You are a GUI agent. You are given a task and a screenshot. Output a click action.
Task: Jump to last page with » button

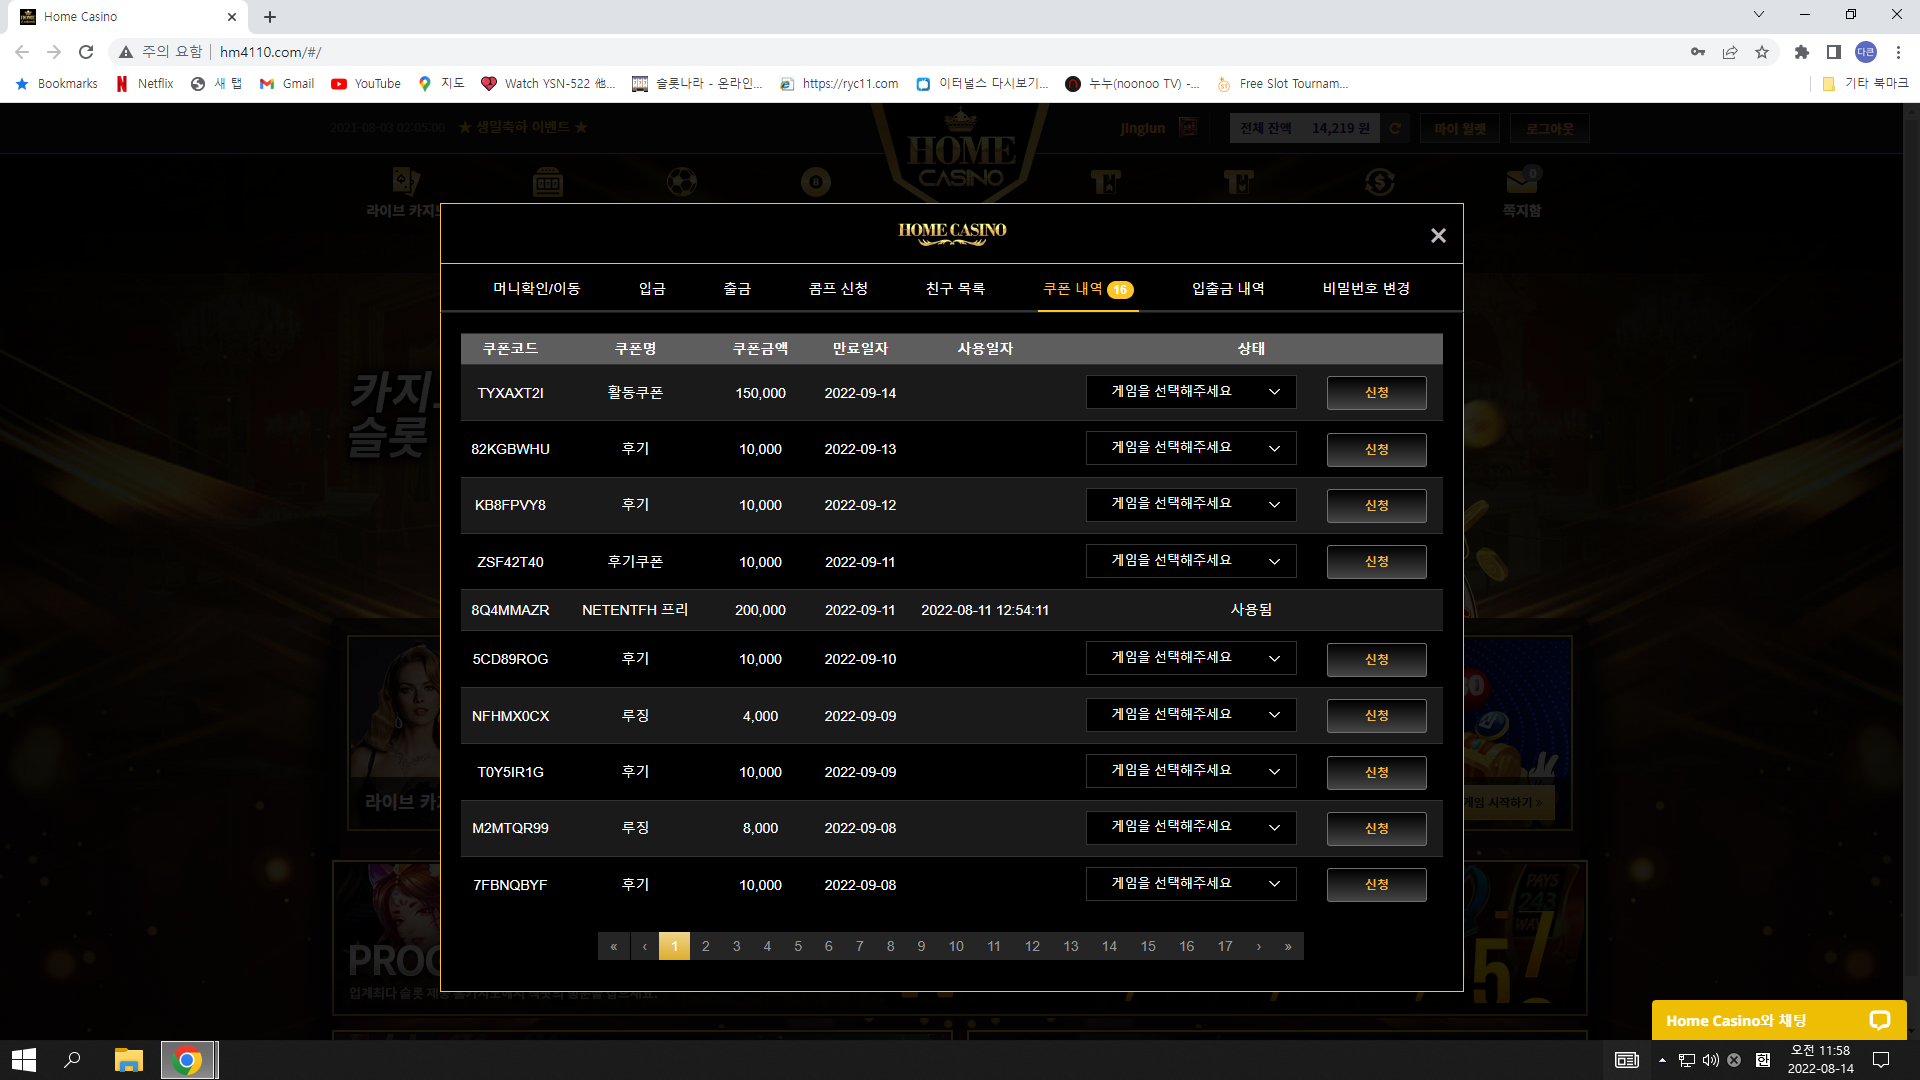1288,946
